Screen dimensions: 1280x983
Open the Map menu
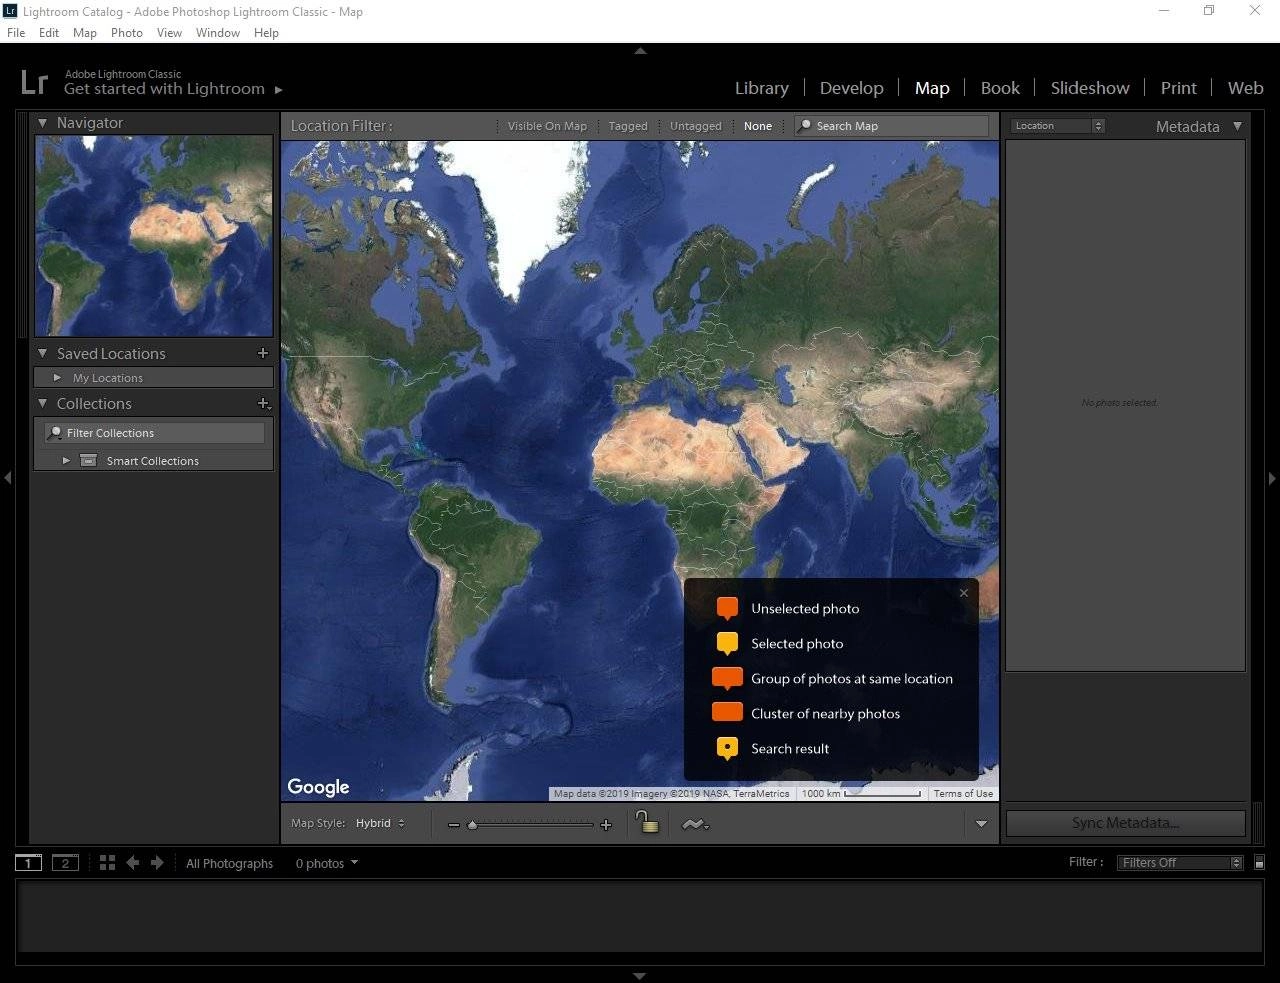click(x=85, y=32)
